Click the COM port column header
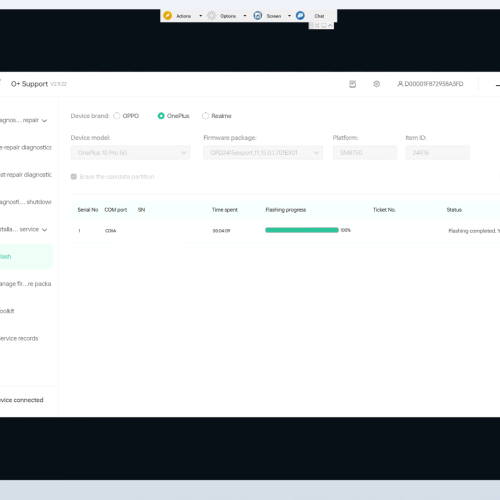The height and width of the screenshot is (500, 500). pyautogui.click(x=116, y=210)
